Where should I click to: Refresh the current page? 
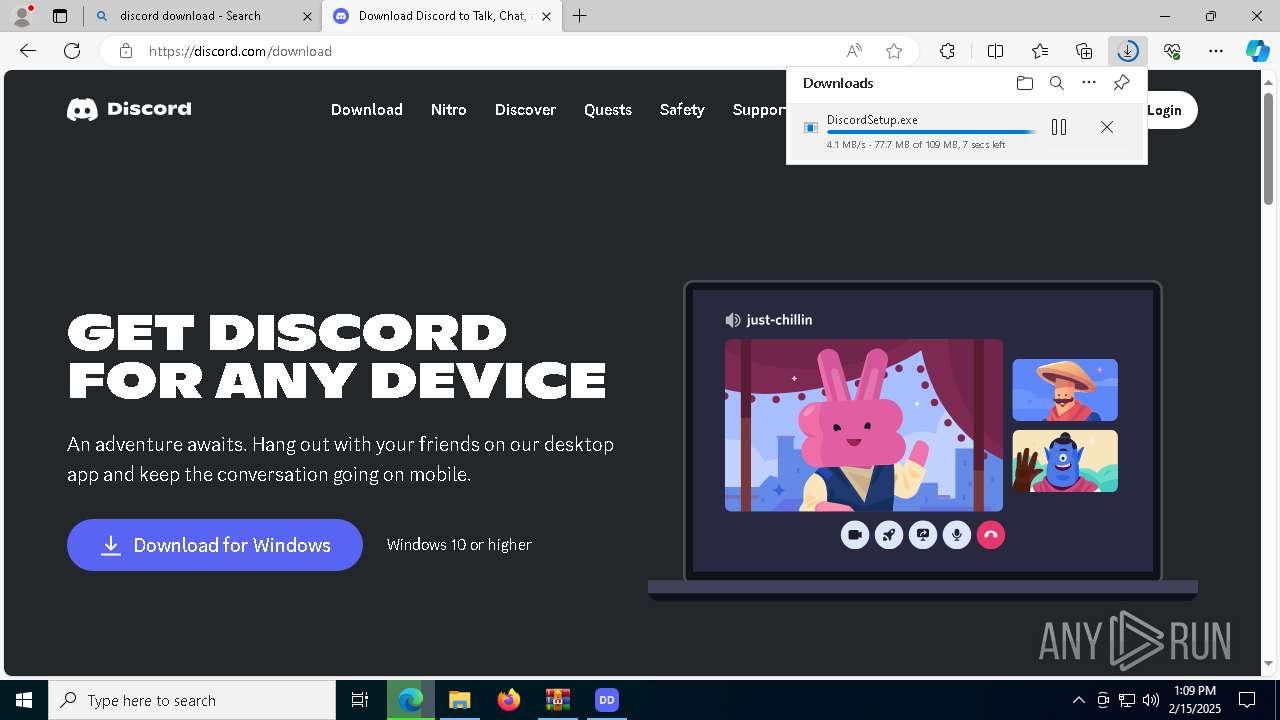[x=72, y=51]
